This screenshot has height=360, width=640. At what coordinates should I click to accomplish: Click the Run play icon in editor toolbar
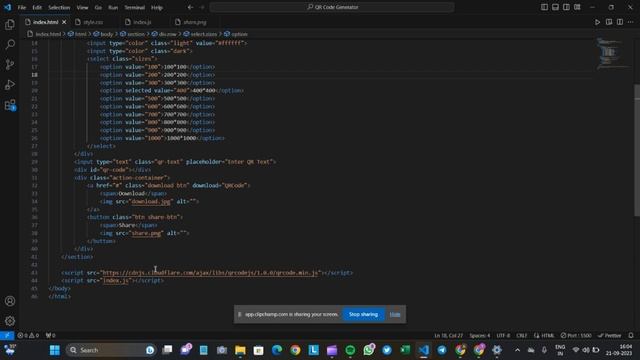click(x=598, y=22)
